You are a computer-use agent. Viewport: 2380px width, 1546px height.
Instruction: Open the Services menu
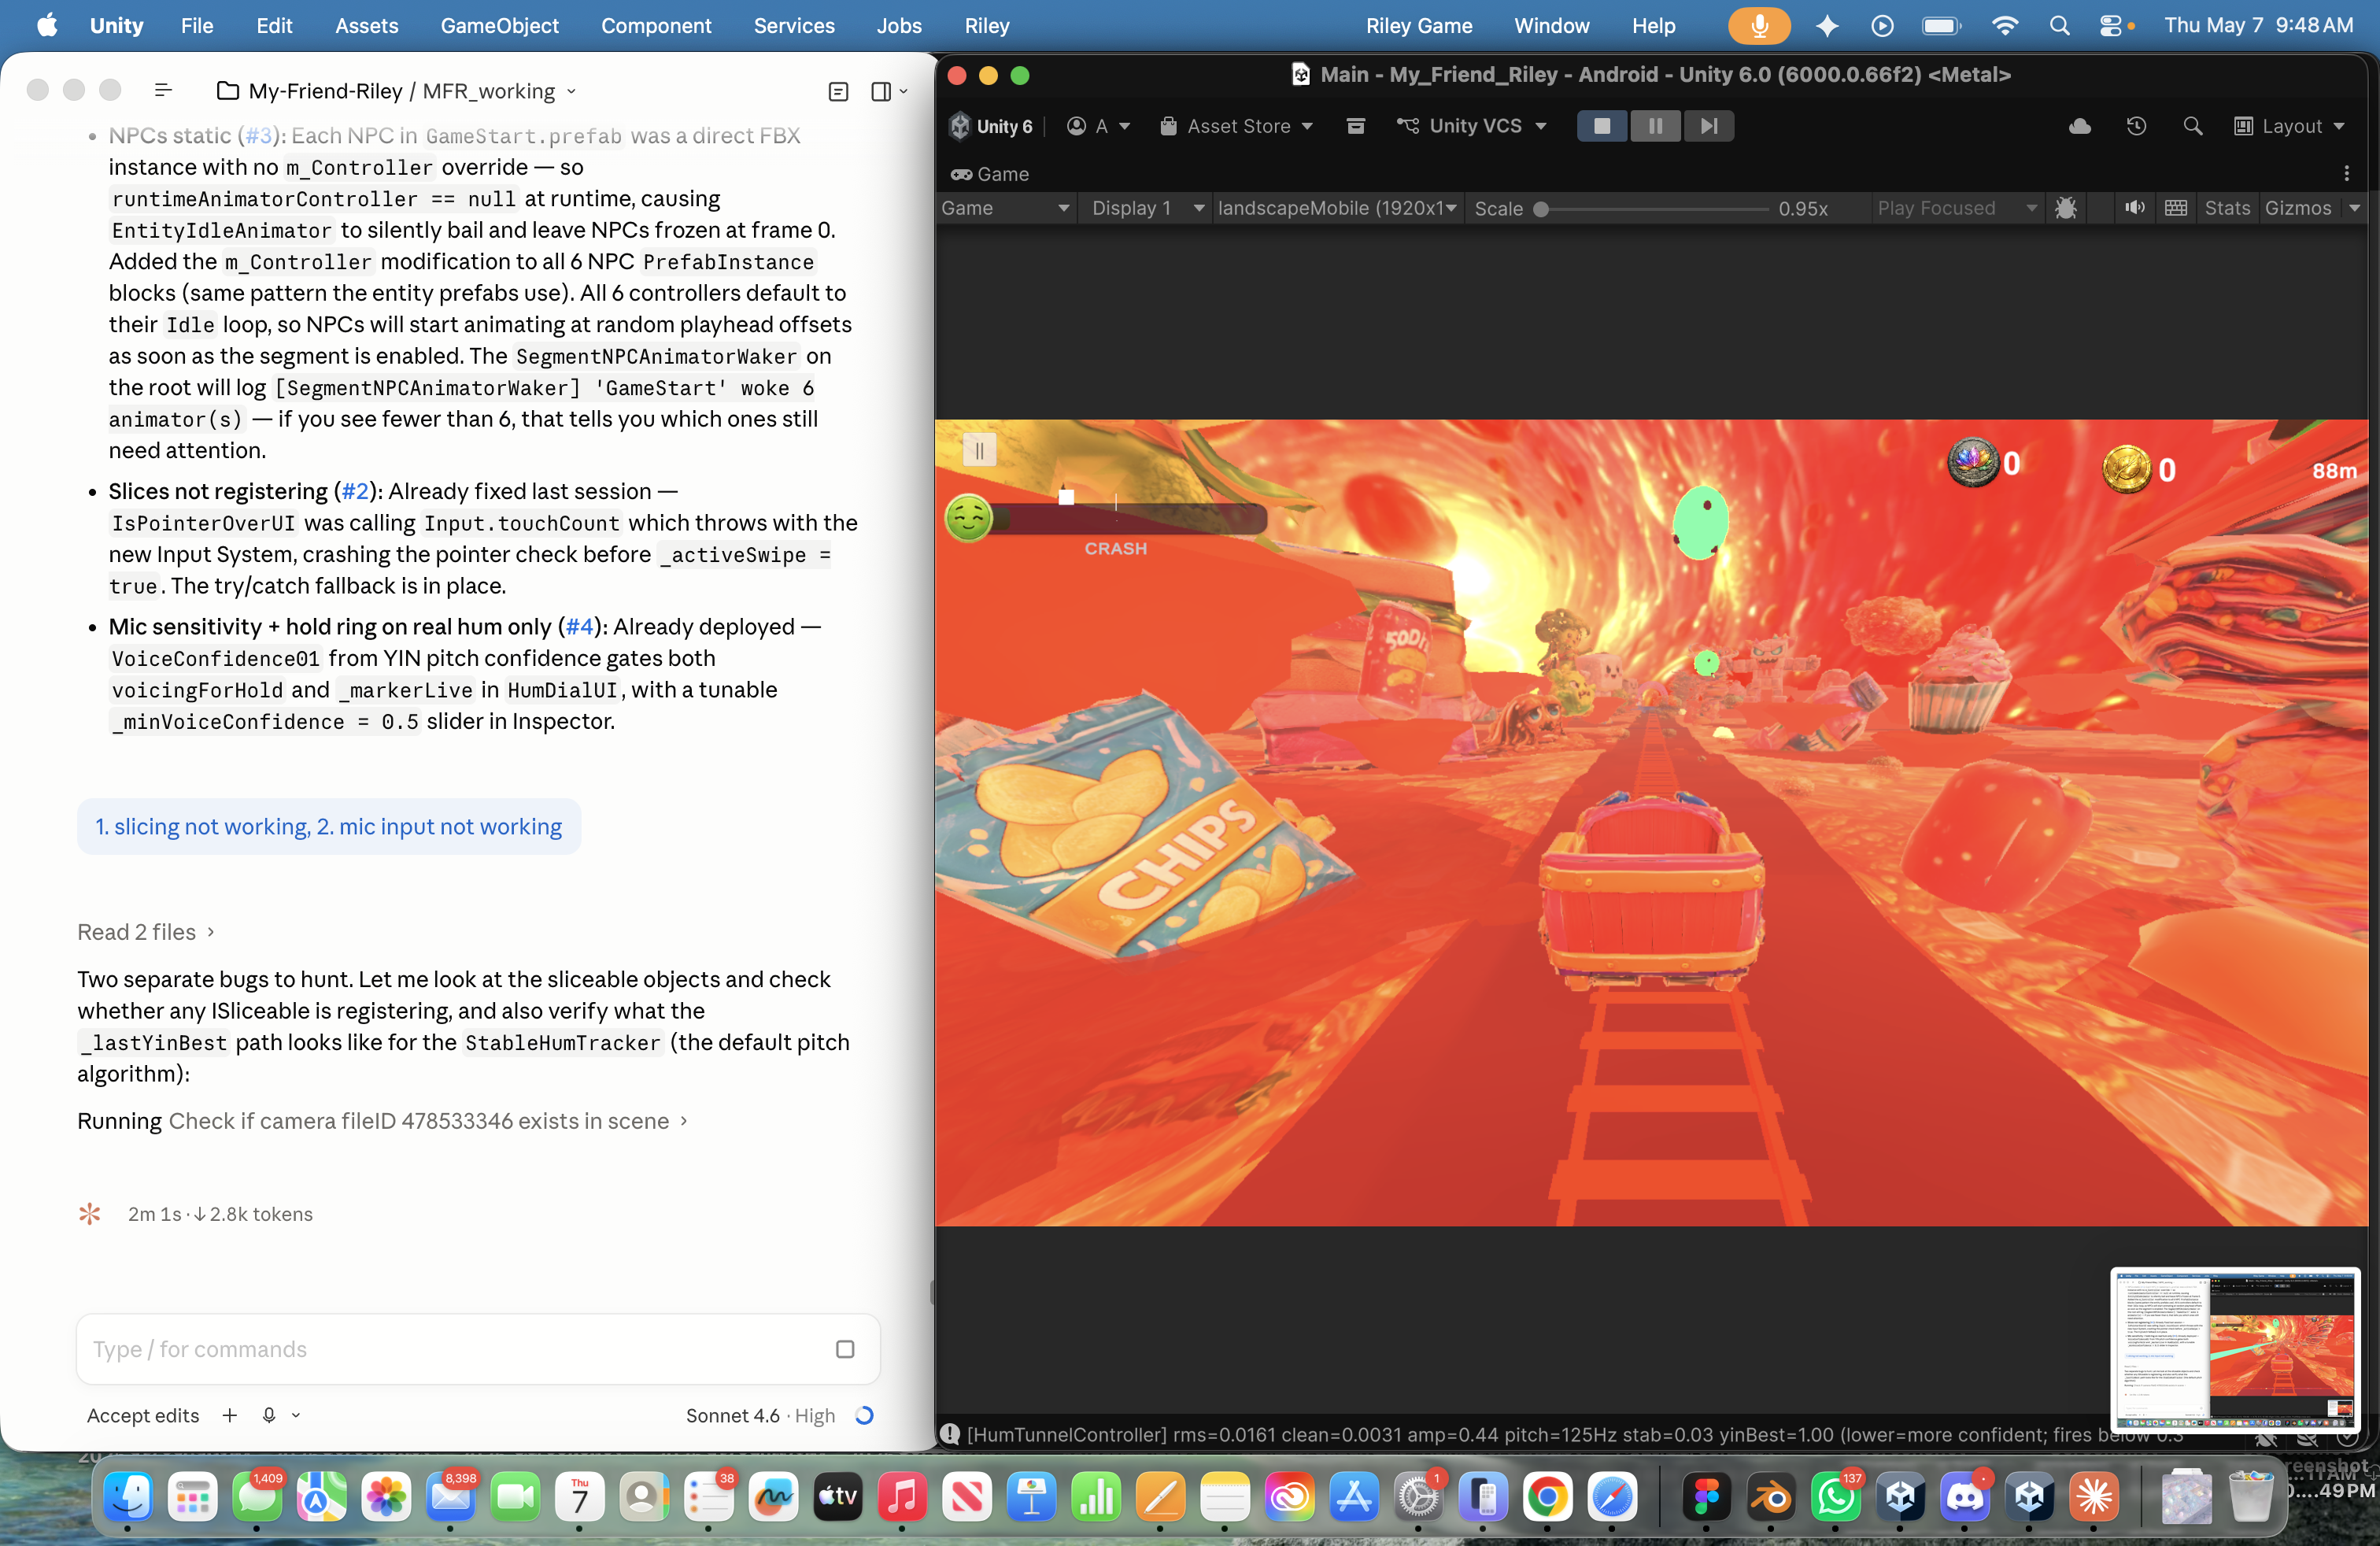(x=794, y=25)
